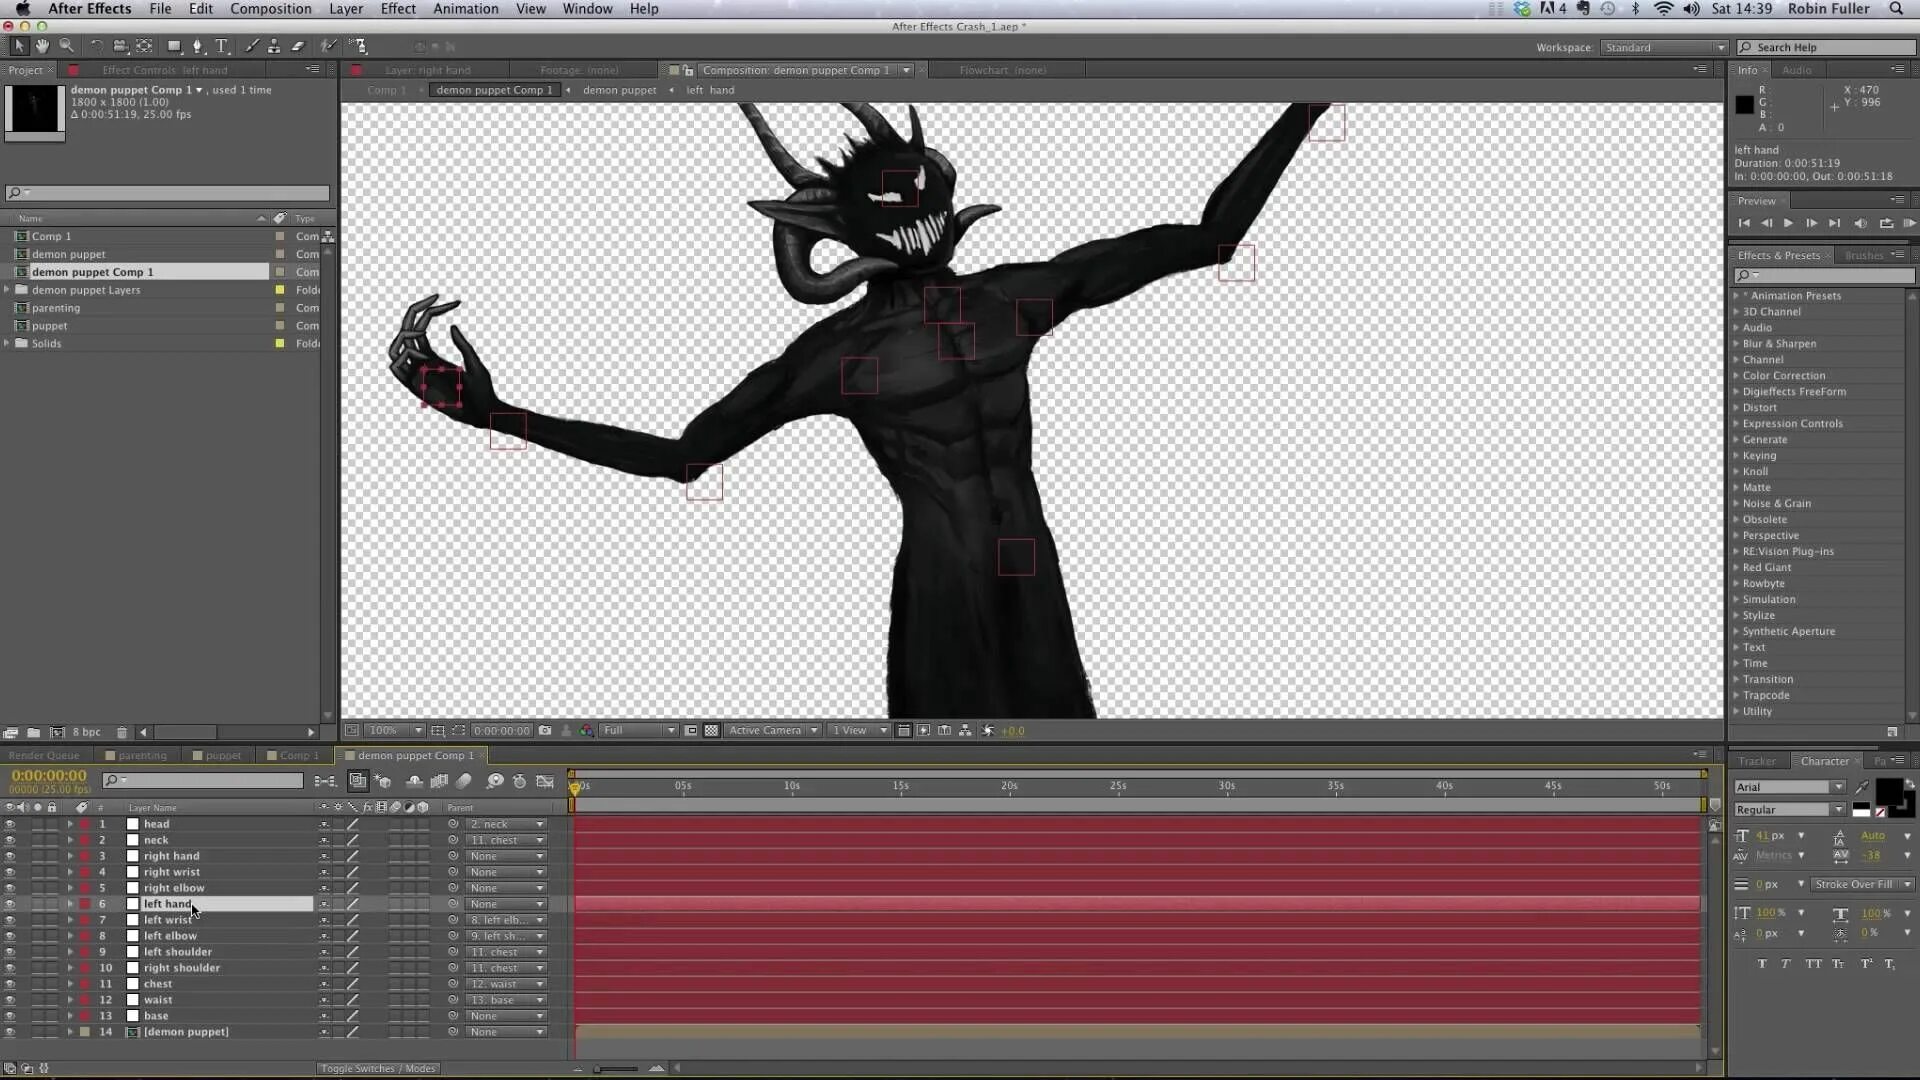Select the left elbow layer
Image resolution: width=1920 pixels, height=1080 pixels.
click(170, 936)
